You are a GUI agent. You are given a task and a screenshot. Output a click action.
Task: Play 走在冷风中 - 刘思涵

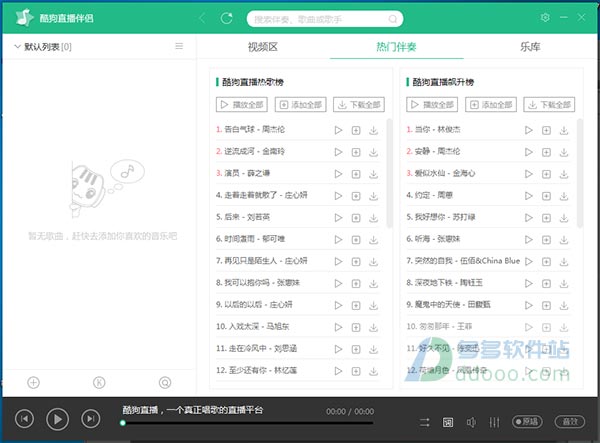tap(338, 349)
